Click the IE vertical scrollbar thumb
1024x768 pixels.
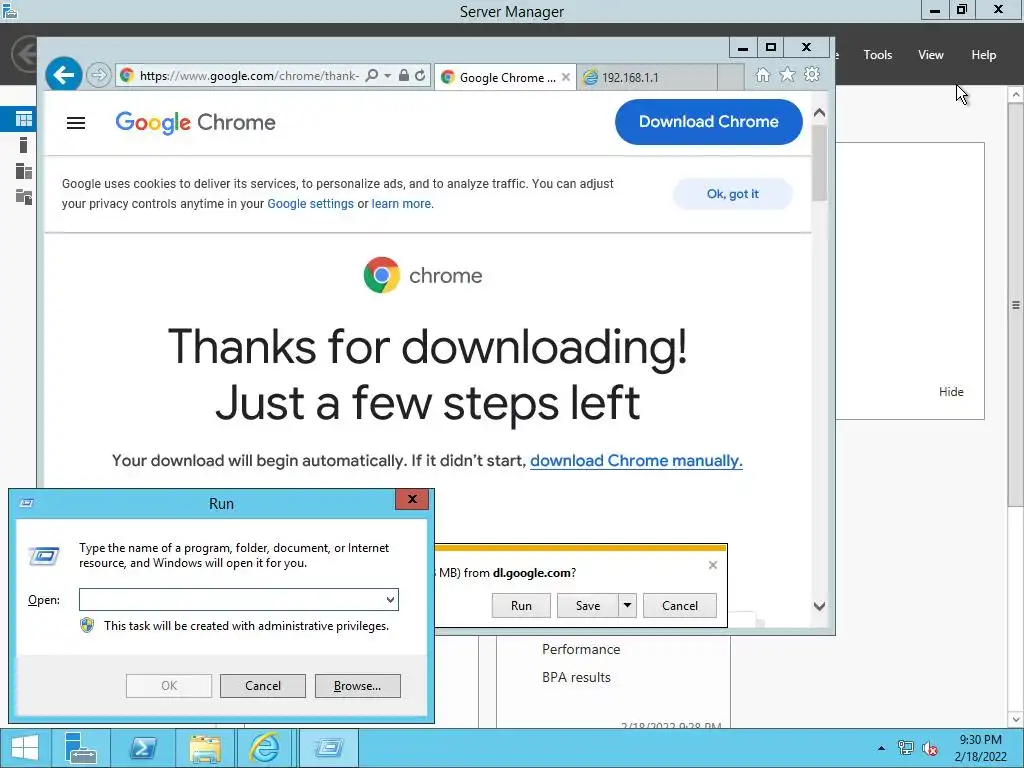(819, 163)
